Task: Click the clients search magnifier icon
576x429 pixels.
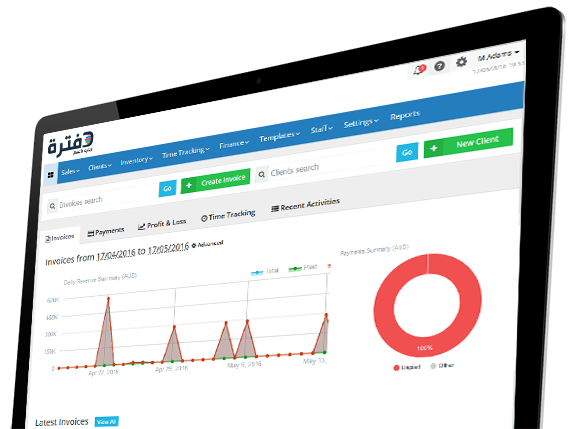Action: point(262,174)
